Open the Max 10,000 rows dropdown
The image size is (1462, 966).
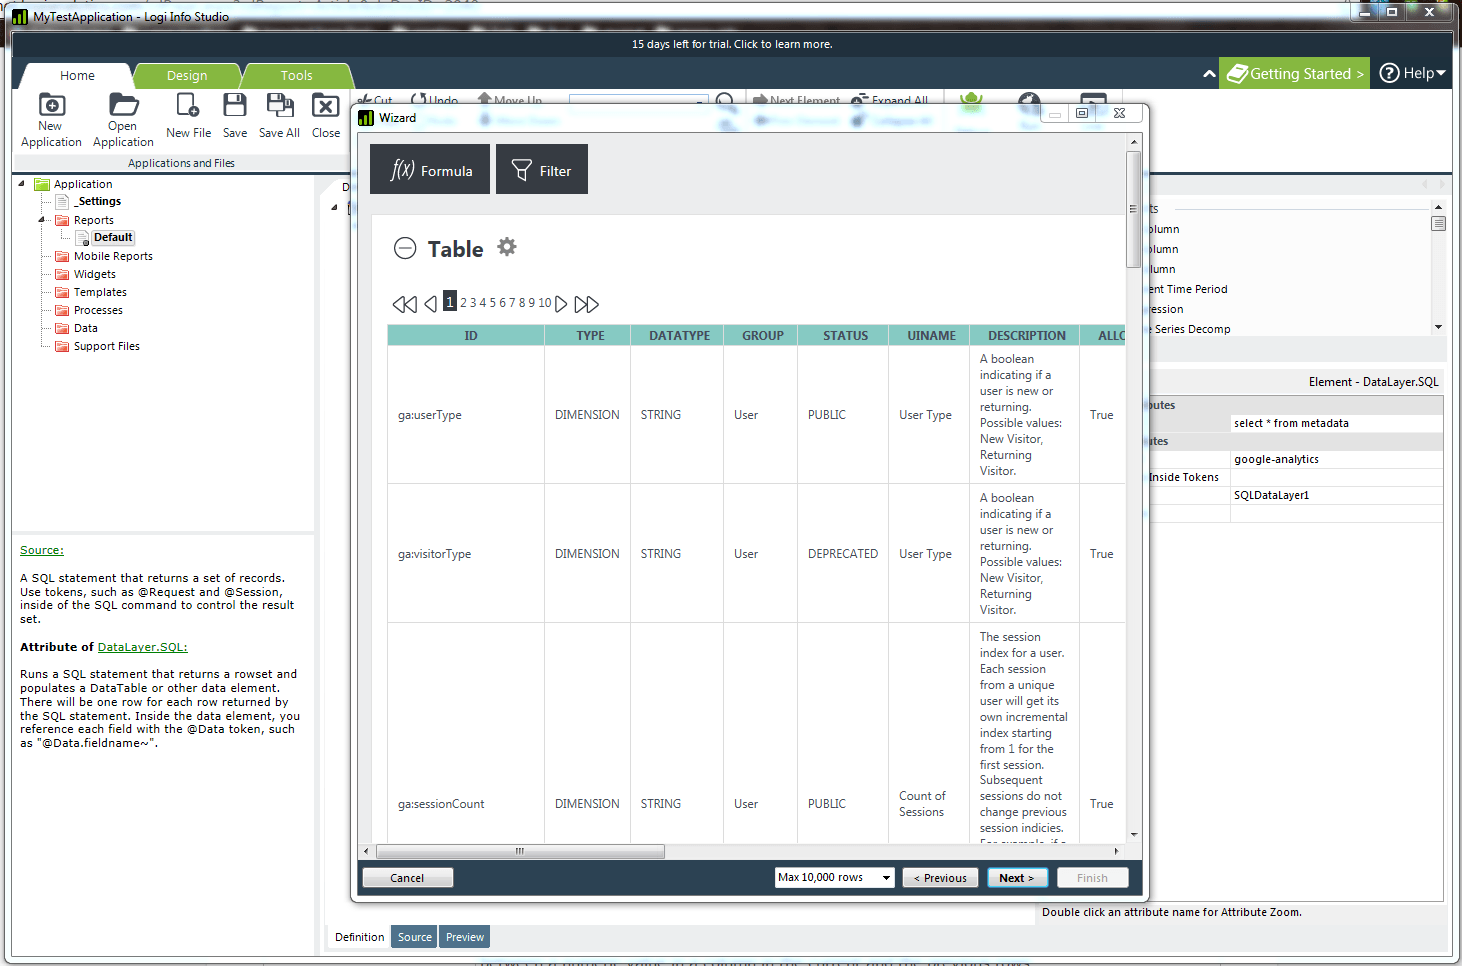[x=884, y=877]
